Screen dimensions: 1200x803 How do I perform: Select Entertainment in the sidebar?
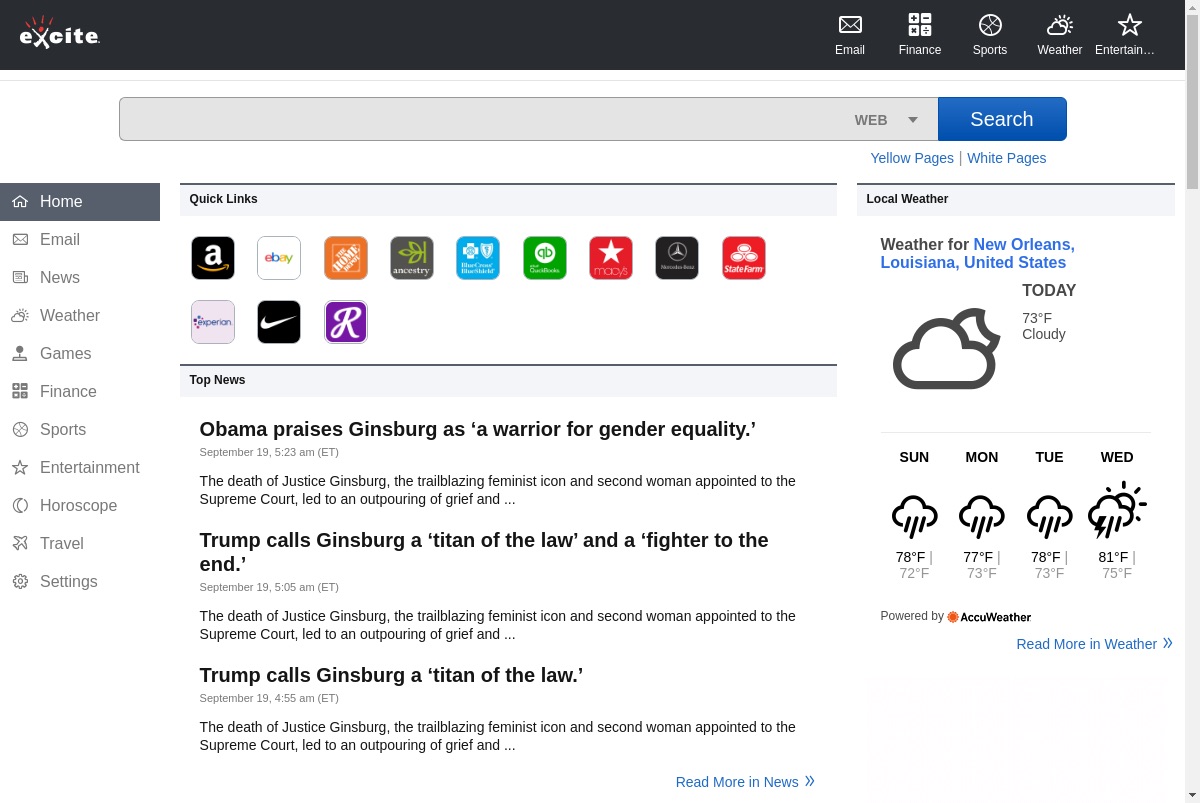[80, 467]
